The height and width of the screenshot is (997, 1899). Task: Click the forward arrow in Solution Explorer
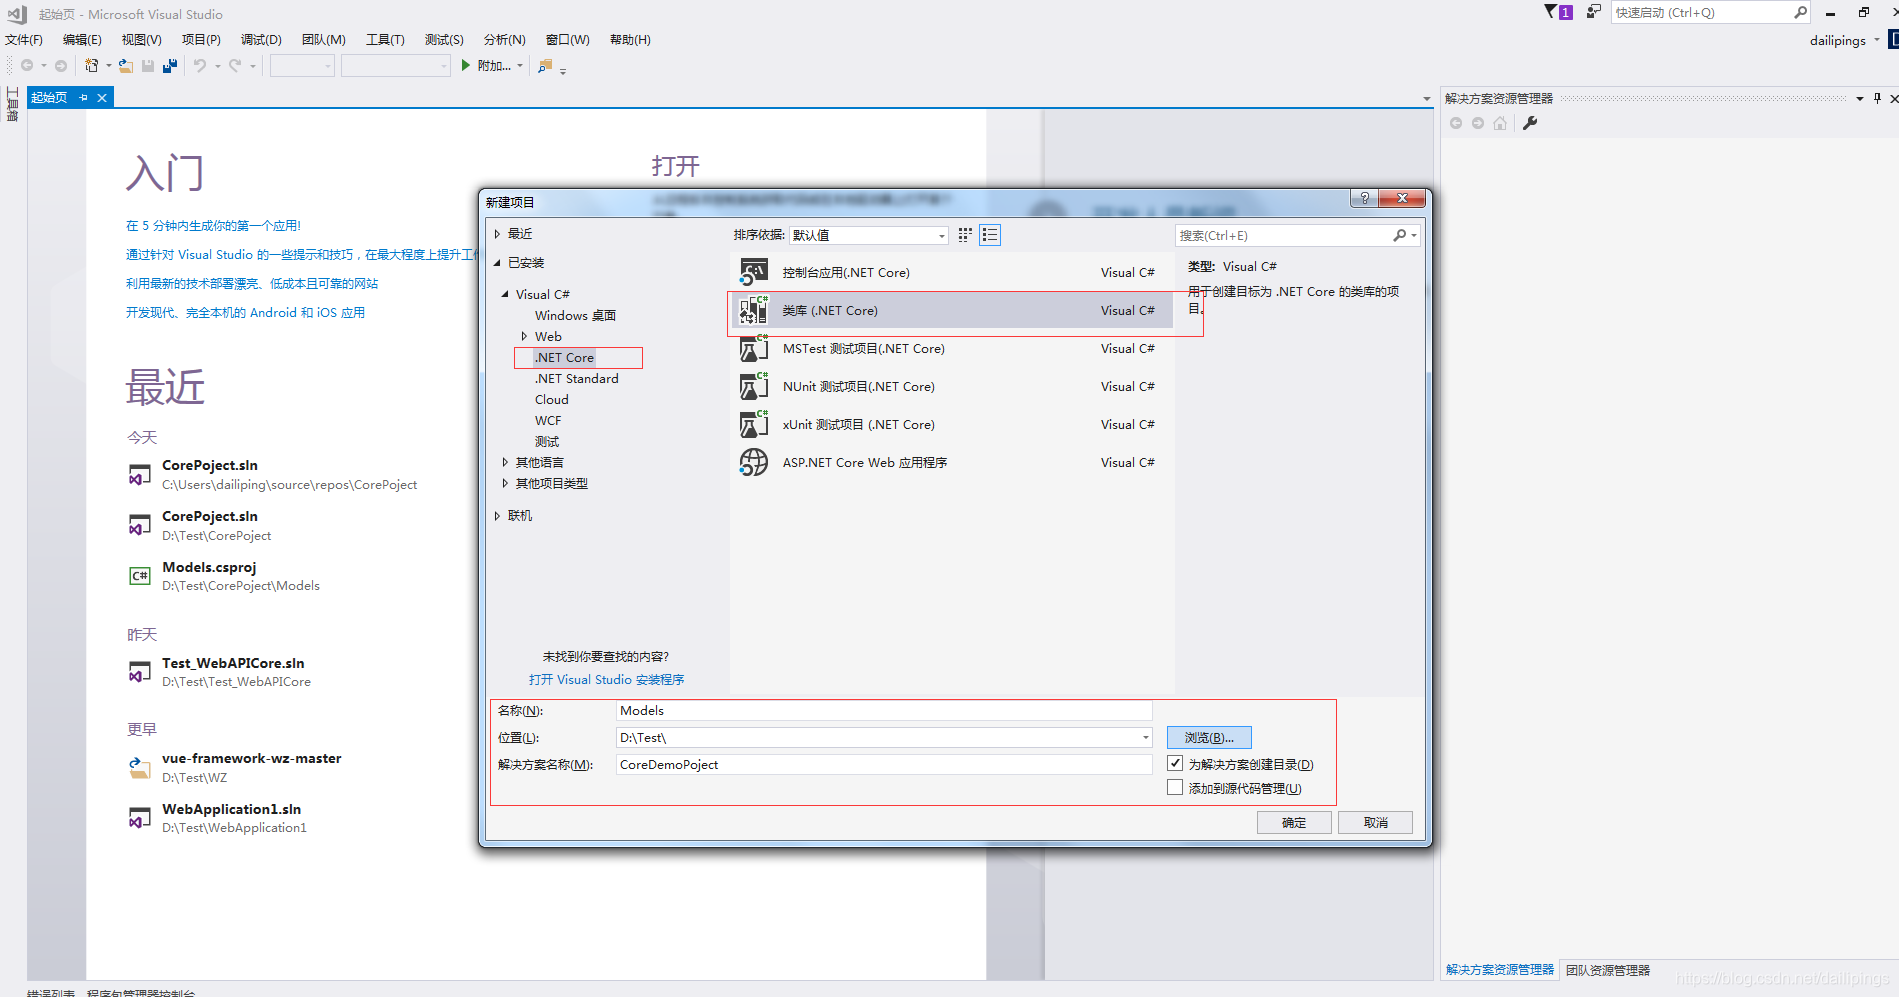click(x=1478, y=123)
